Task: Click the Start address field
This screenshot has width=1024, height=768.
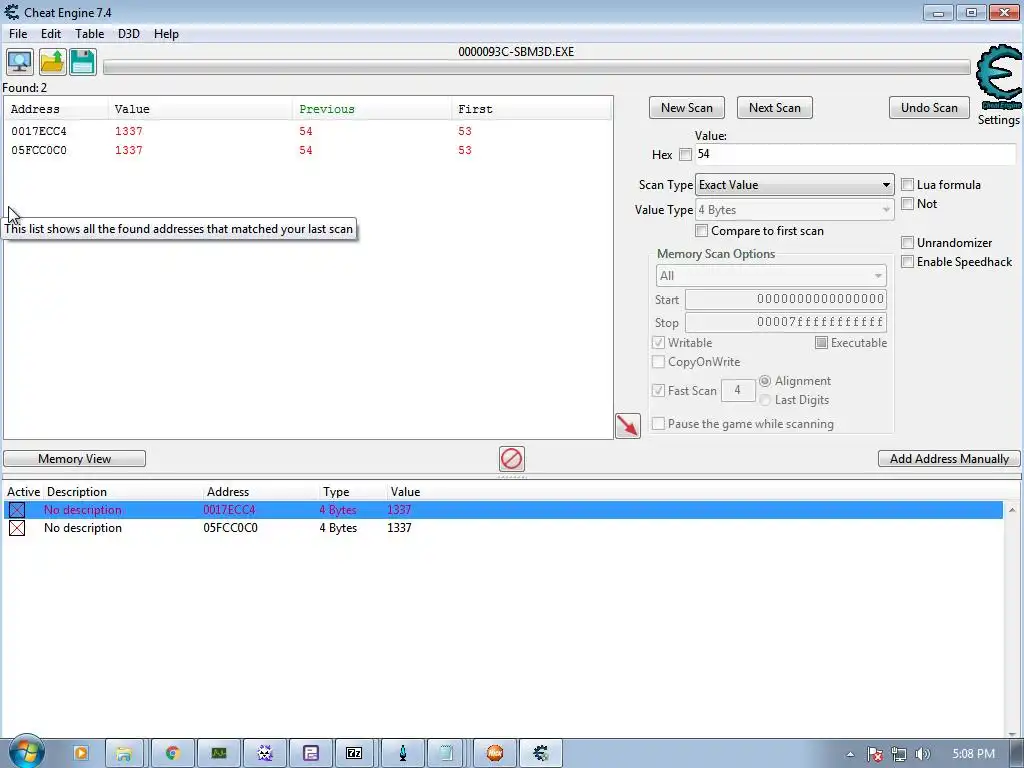Action: tap(786, 299)
